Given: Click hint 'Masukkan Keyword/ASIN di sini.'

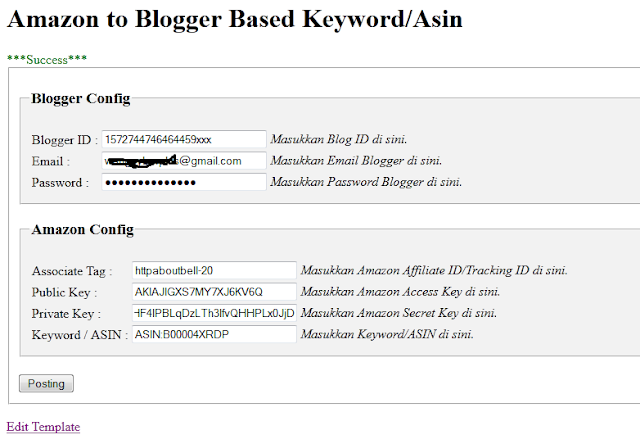Looking at the screenshot, I should coord(387,334).
